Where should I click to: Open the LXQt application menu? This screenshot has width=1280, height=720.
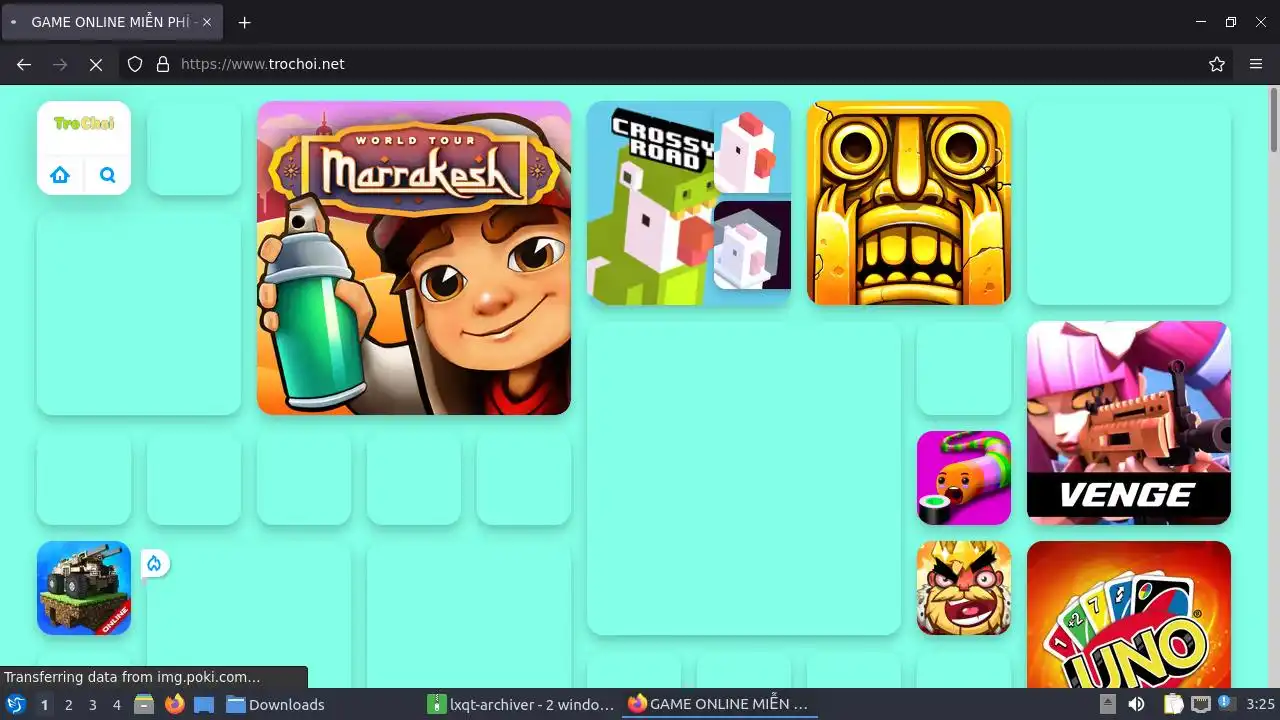coord(15,704)
